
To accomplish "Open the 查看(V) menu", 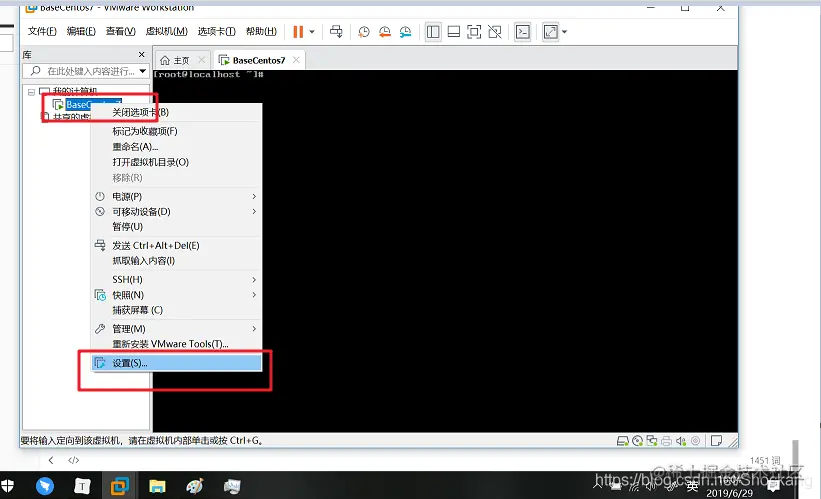I will (x=120, y=31).
